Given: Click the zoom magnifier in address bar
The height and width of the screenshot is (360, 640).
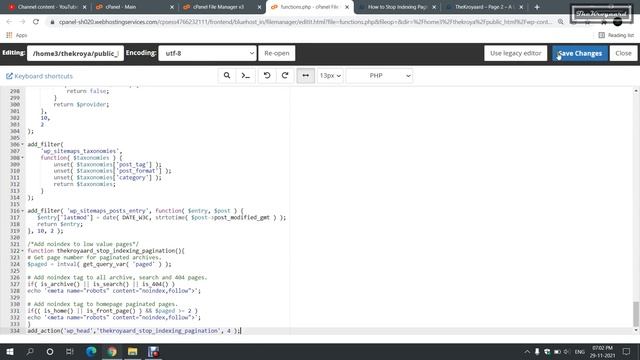Looking at the screenshot, I should (x=561, y=22).
